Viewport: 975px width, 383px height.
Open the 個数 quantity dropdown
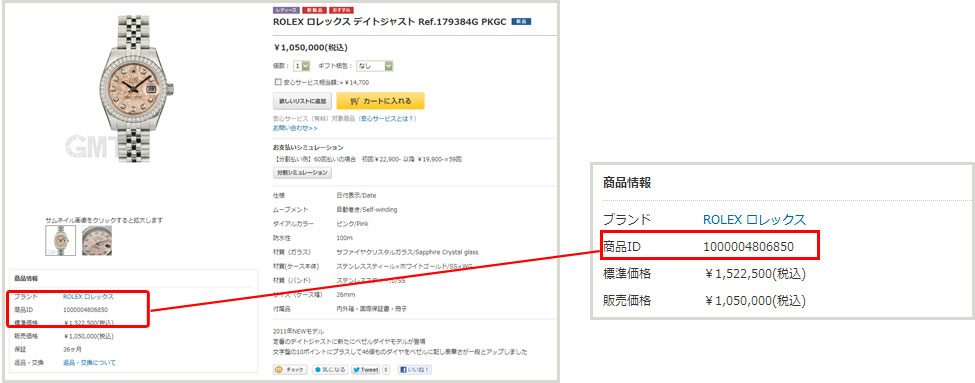pyautogui.click(x=302, y=66)
